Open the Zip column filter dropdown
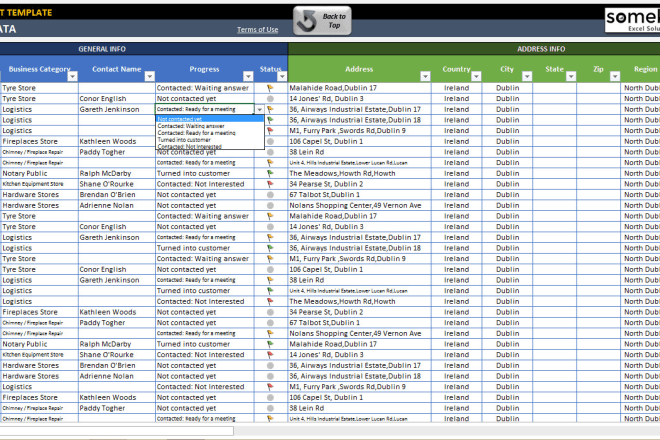The width and height of the screenshot is (660, 440). tap(615, 76)
